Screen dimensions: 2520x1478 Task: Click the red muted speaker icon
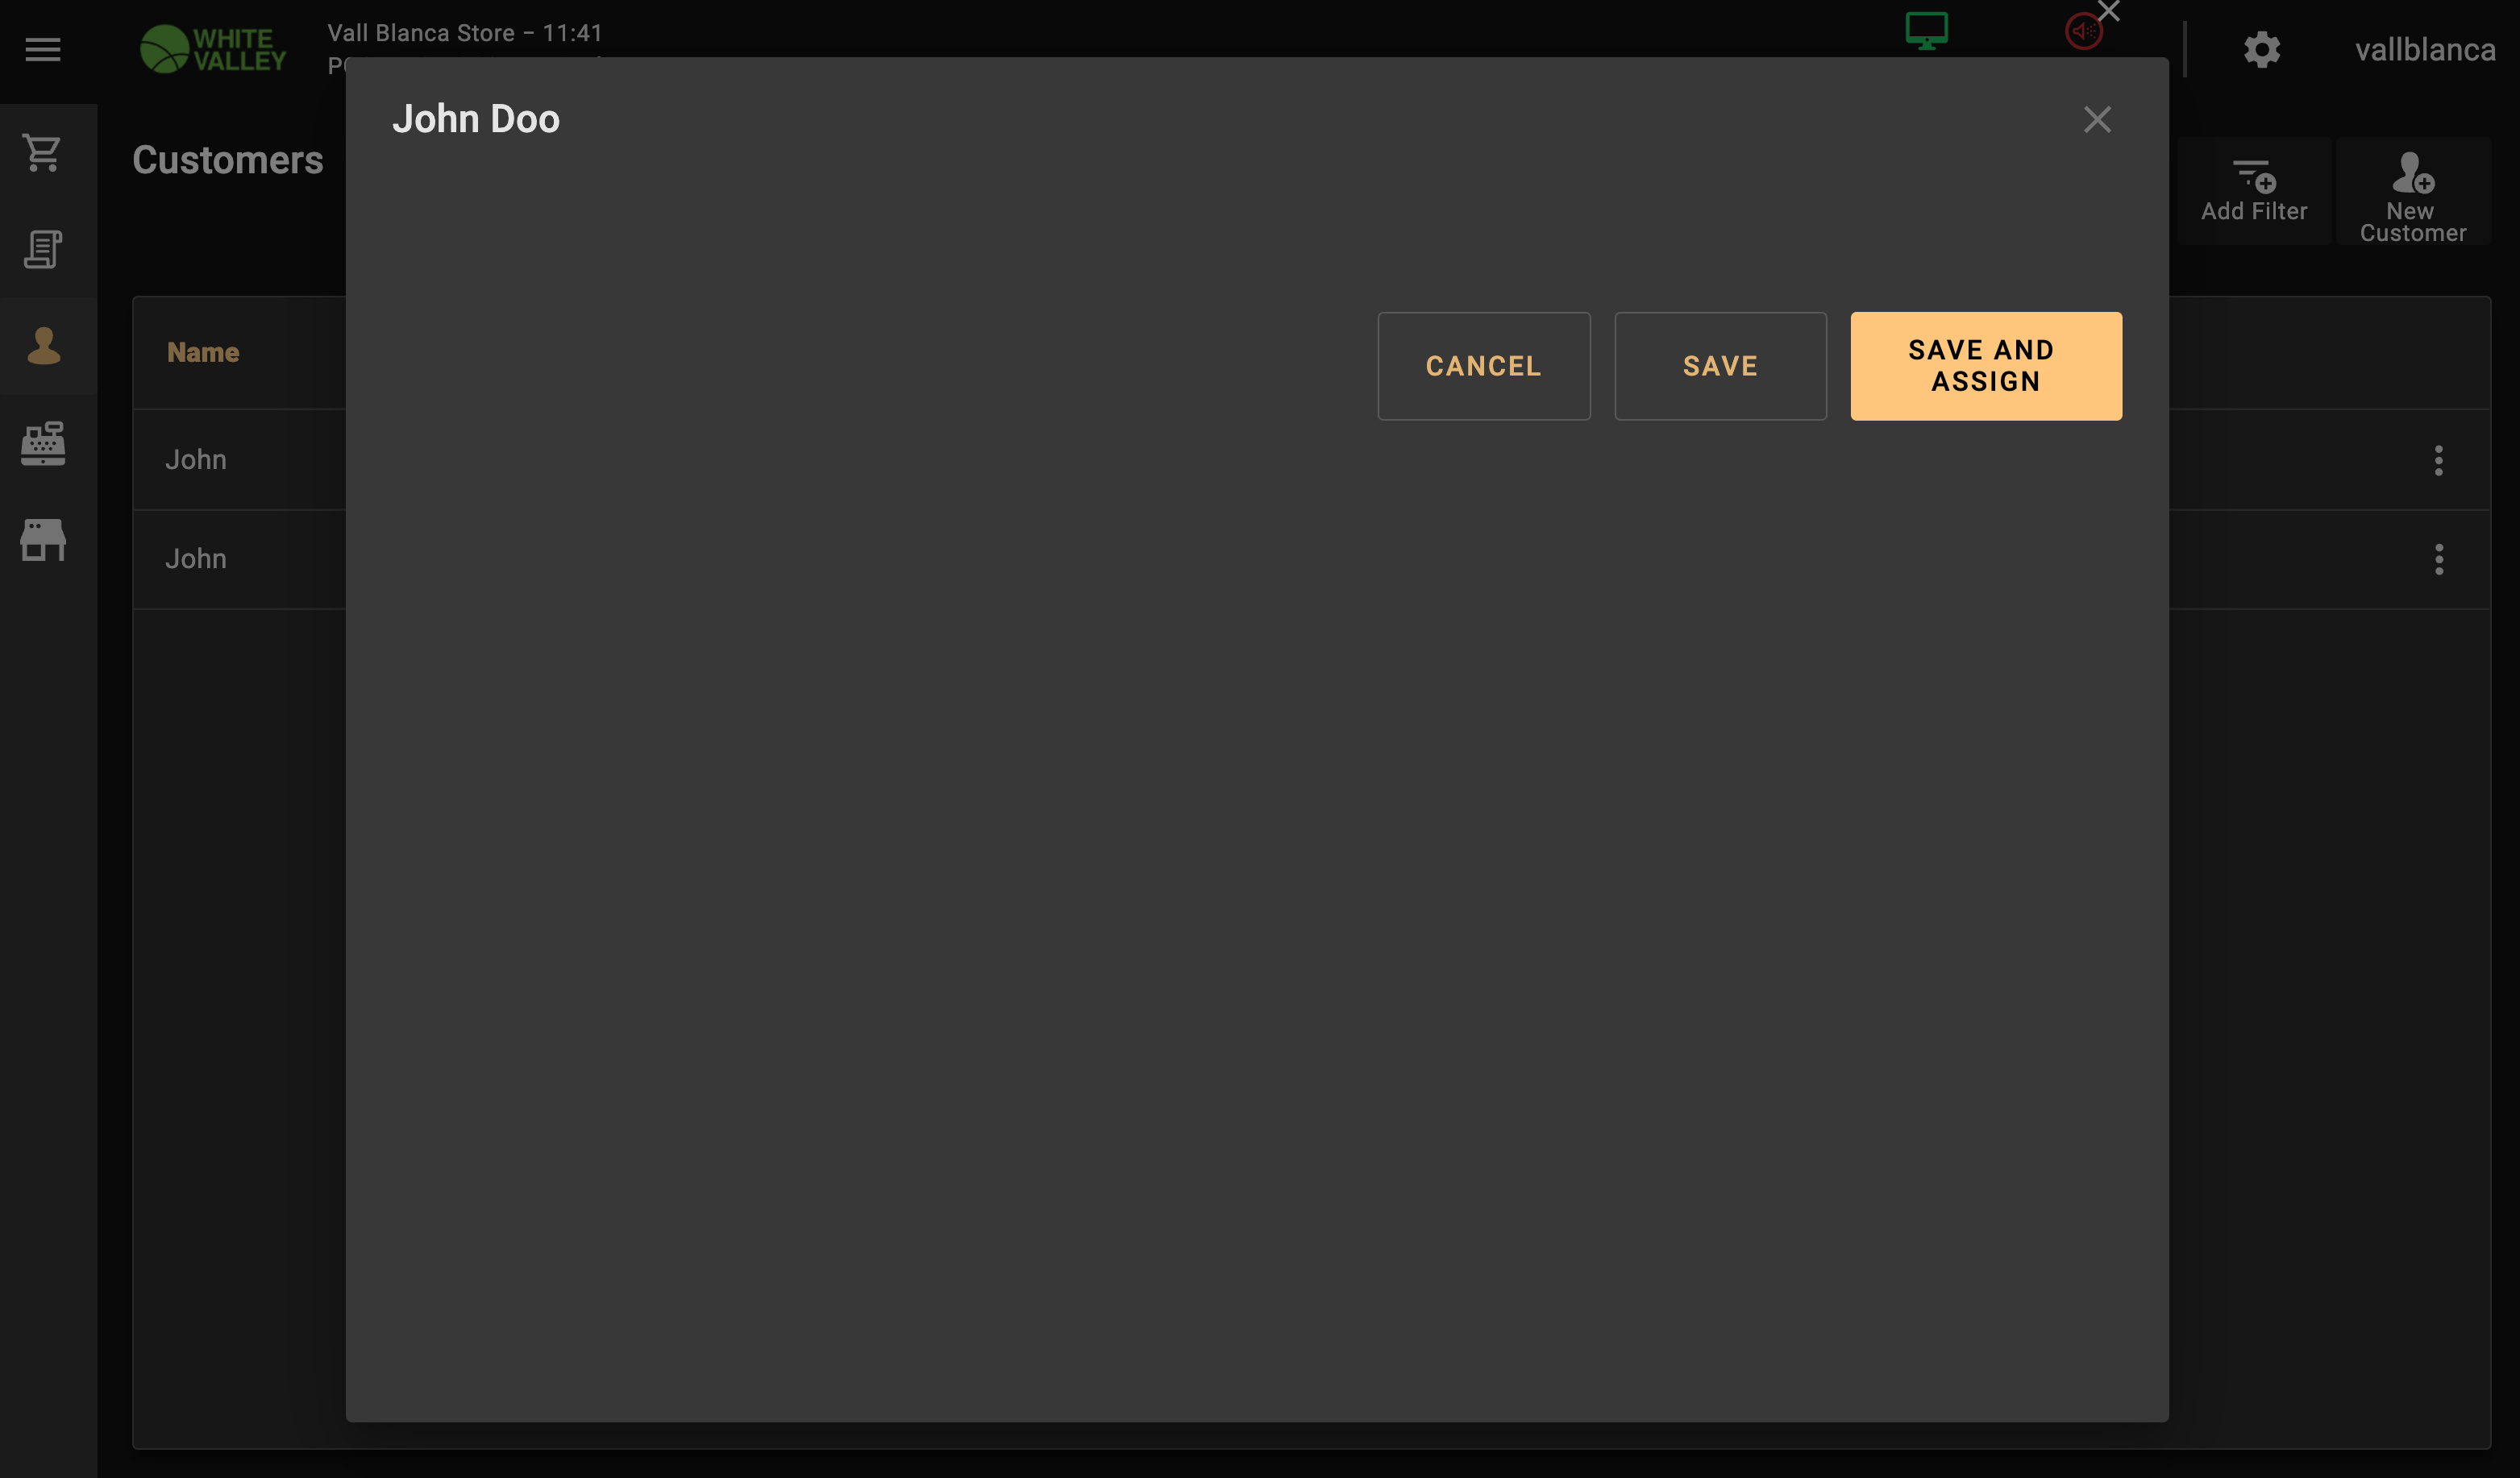click(x=2084, y=31)
